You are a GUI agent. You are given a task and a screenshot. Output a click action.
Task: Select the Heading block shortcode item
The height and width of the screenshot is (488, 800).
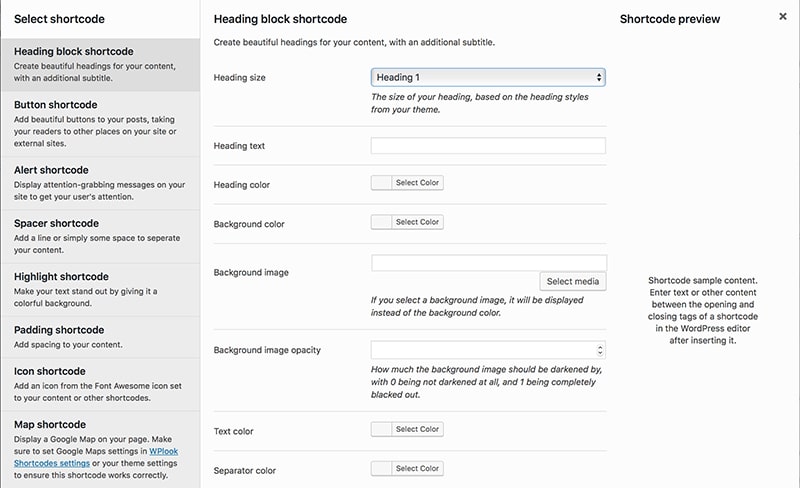click(101, 65)
